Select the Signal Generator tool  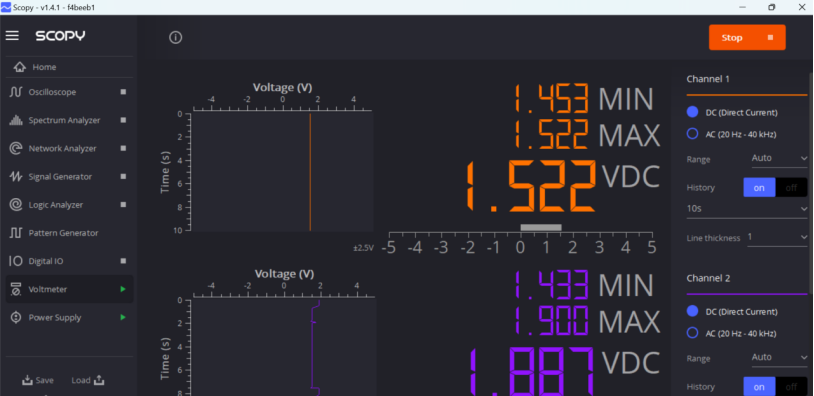[x=69, y=176]
